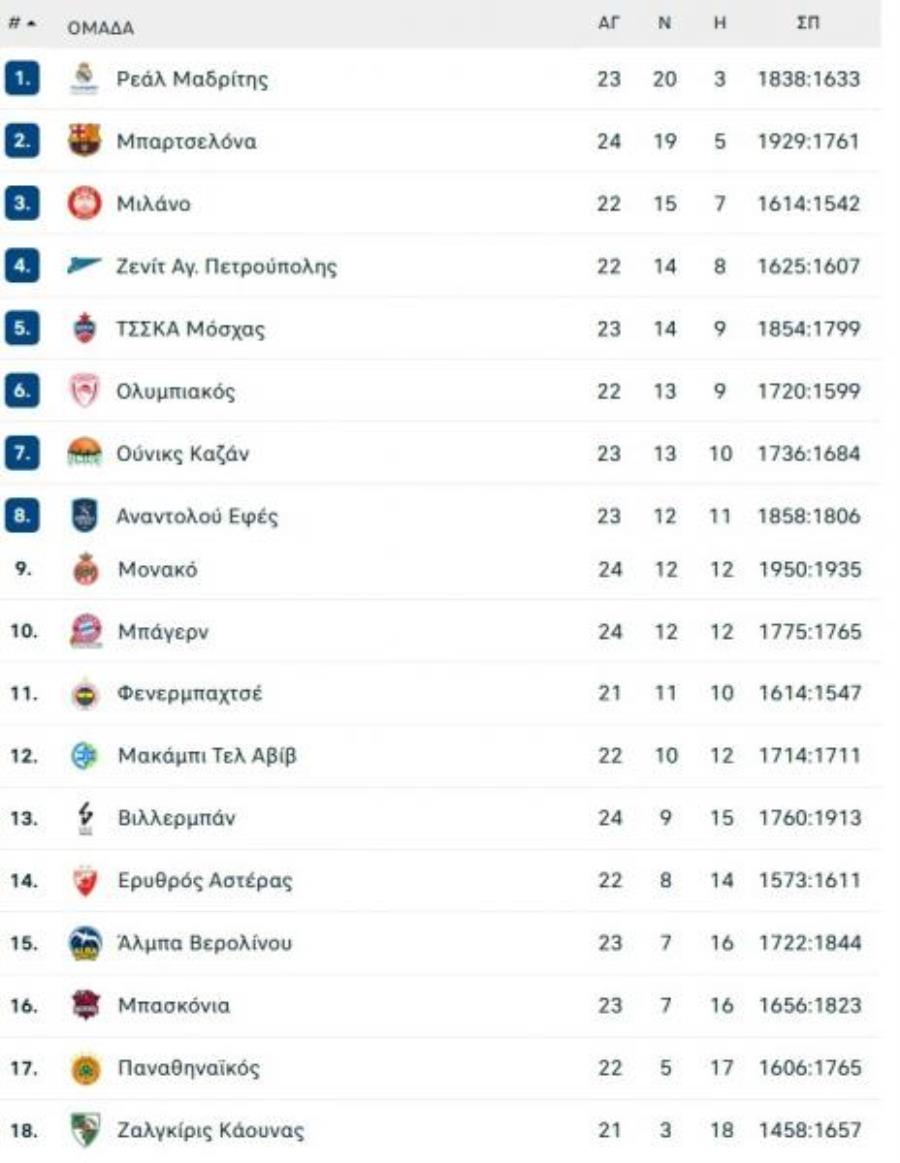Click the Bayern Munich logo
The width and height of the screenshot is (900, 1163).
point(86,631)
